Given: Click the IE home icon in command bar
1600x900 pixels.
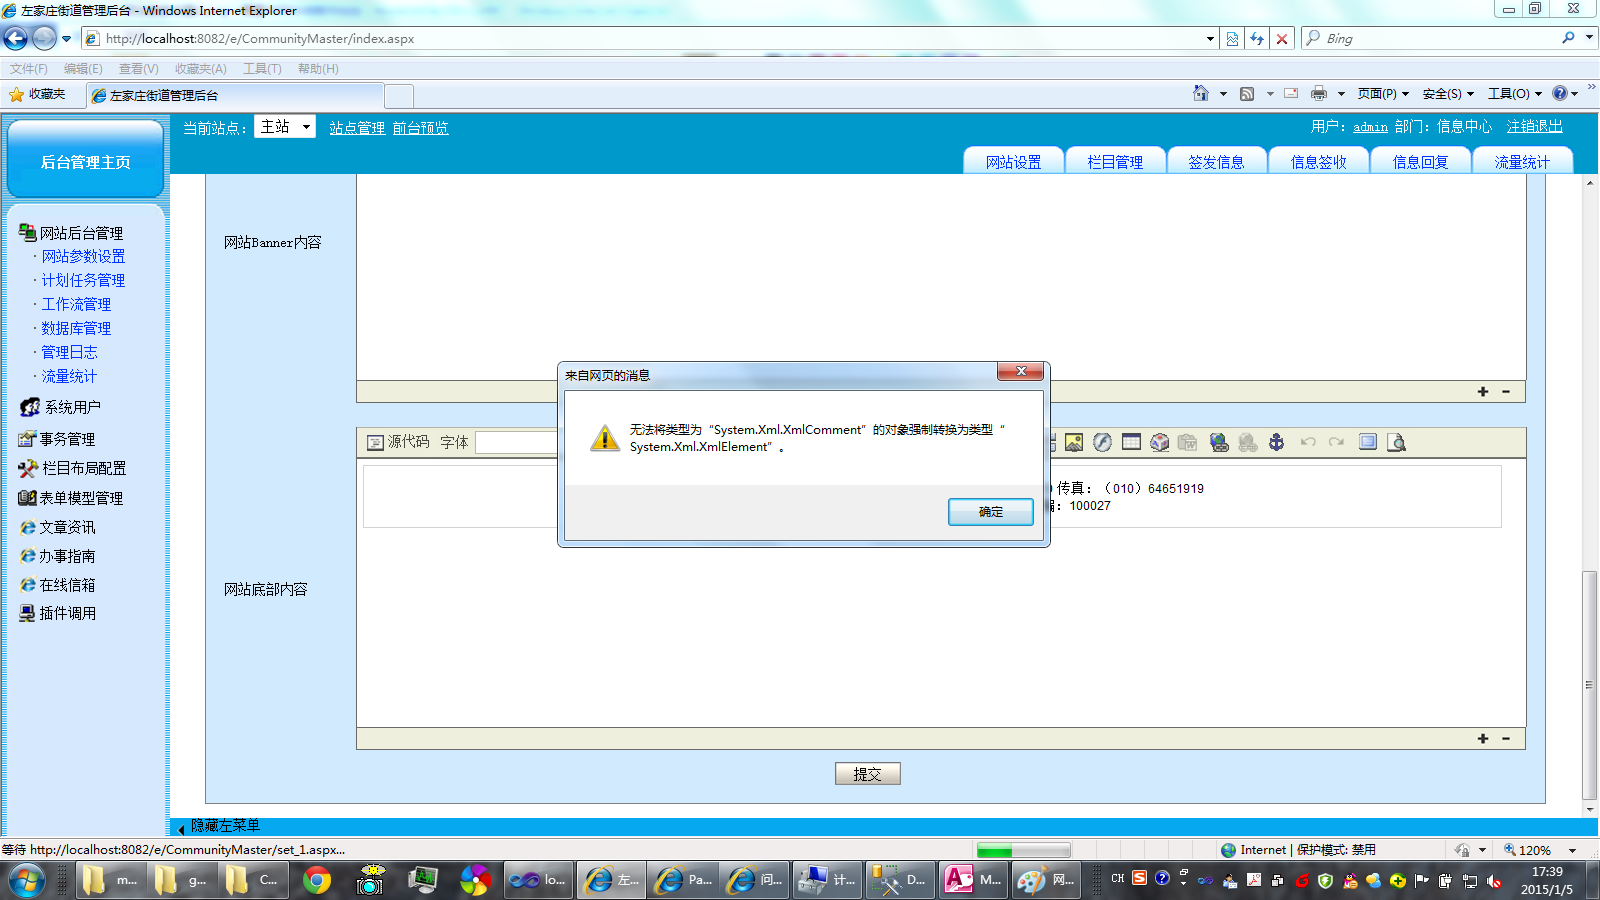Looking at the screenshot, I should [x=1200, y=93].
